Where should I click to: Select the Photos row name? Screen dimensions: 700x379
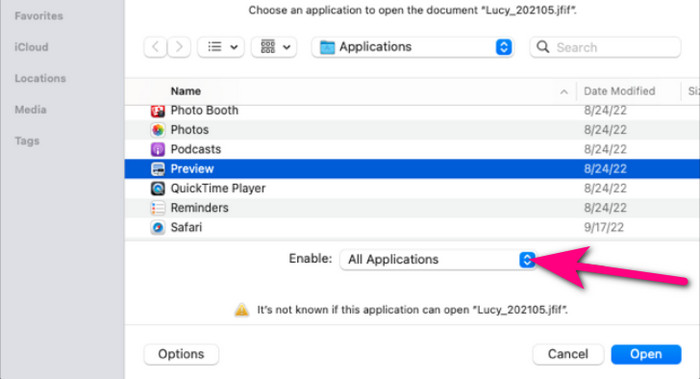pyautogui.click(x=190, y=130)
